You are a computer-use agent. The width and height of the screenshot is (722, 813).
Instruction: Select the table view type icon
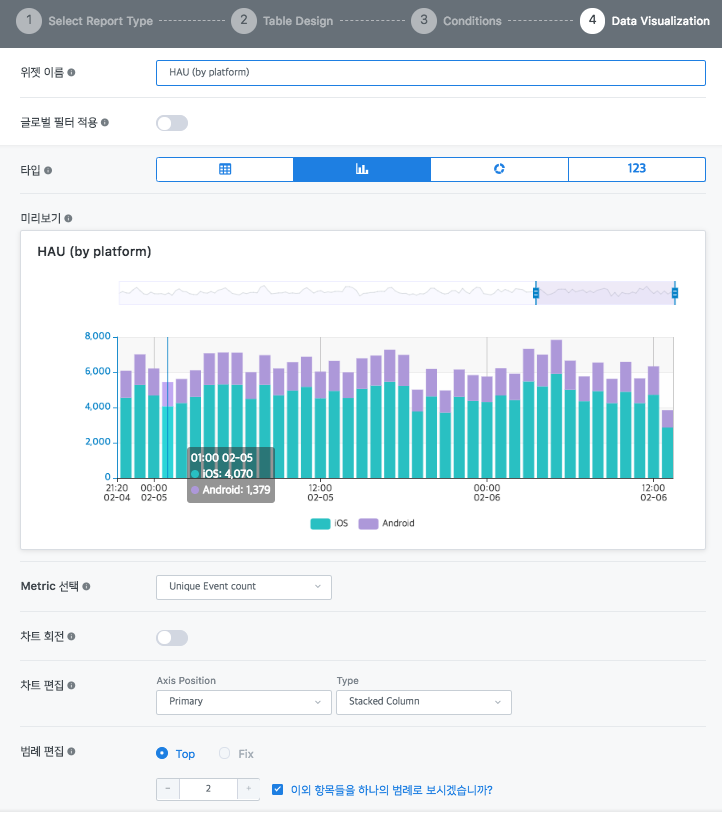tap(225, 169)
